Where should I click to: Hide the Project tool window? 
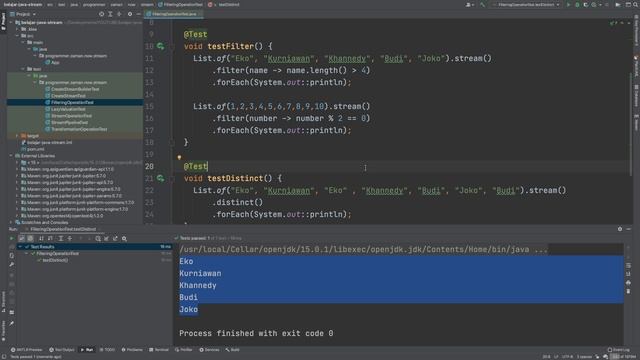click(x=139, y=14)
